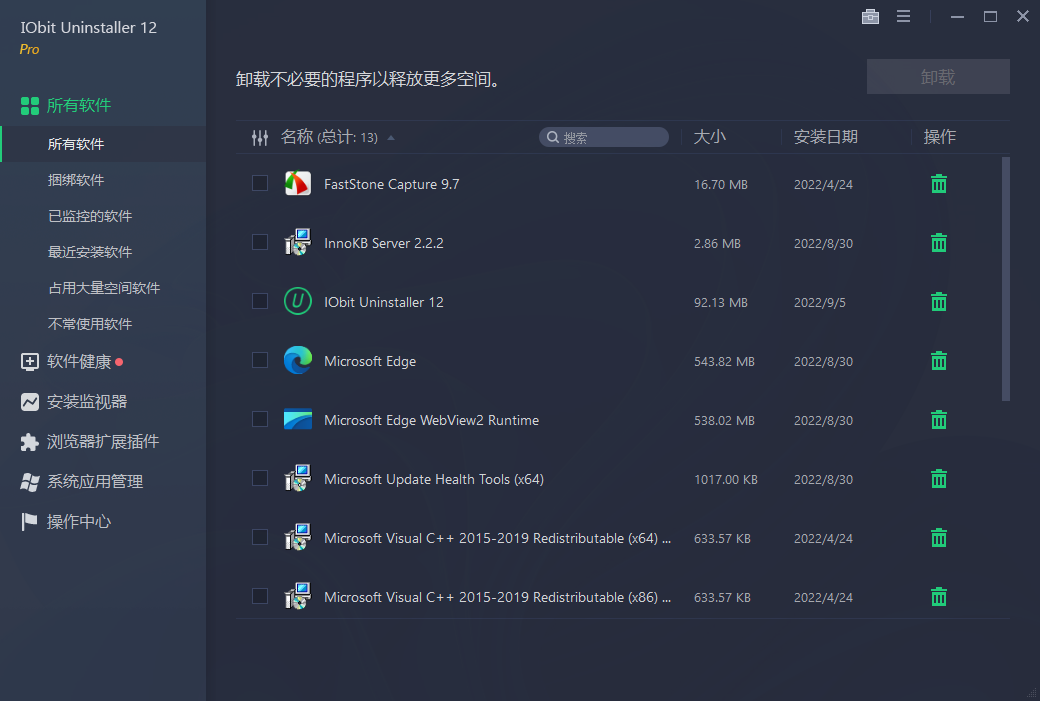This screenshot has width=1040, height=701.
Task: Uninstall Microsoft Edge with its trash icon
Action: pyautogui.click(x=939, y=361)
